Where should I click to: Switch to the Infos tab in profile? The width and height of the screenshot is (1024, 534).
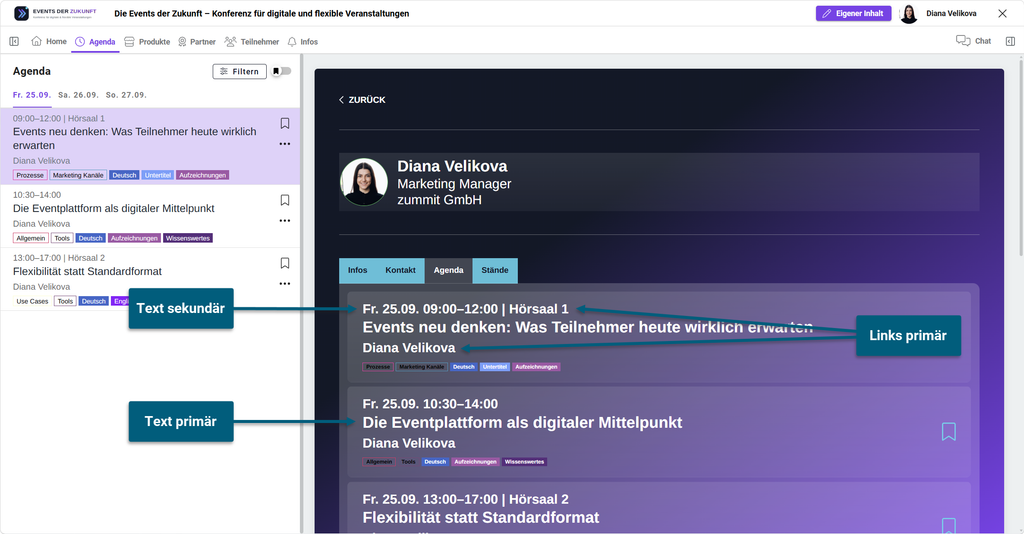[x=357, y=270]
